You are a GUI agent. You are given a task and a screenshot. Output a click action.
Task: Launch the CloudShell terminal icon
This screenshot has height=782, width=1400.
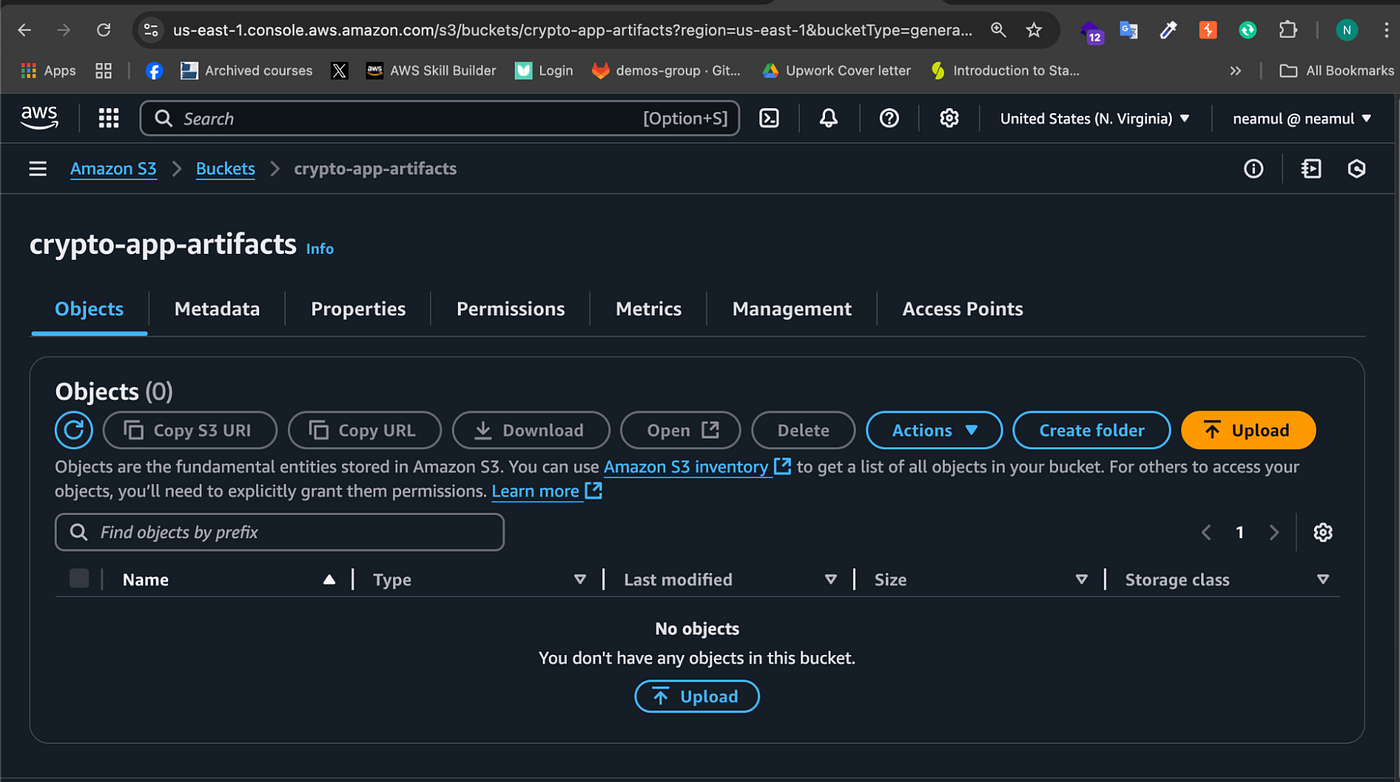[769, 118]
